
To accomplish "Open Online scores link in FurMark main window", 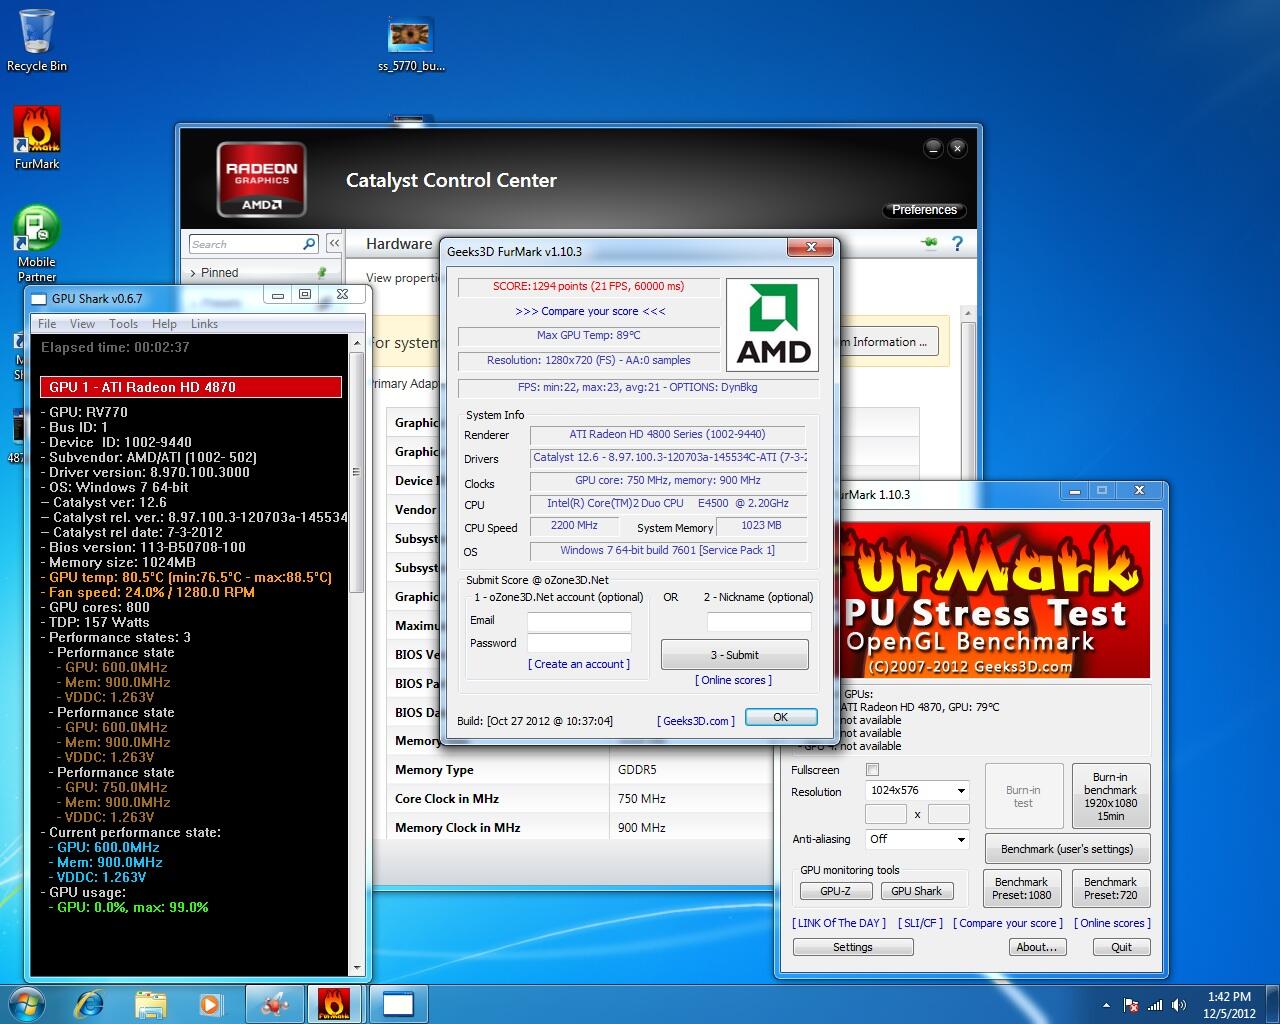I will click(1112, 923).
